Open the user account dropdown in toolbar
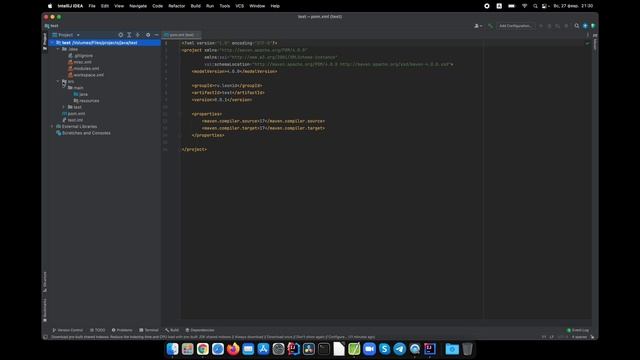This screenshot has height=360, width=640. [x=478, y=26]
